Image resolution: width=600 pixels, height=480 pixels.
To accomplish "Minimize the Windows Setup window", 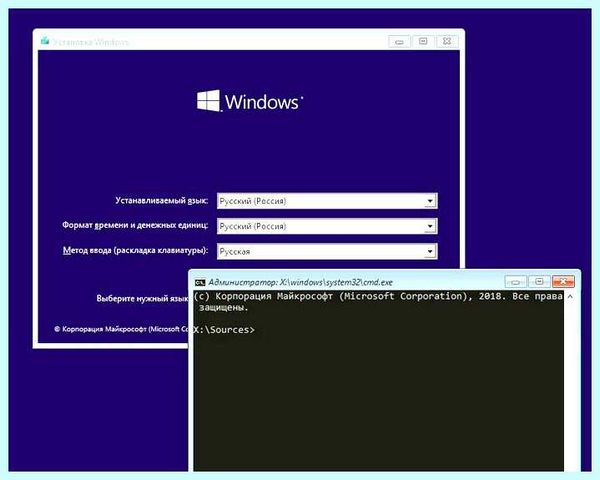I will tap(399, 41).
